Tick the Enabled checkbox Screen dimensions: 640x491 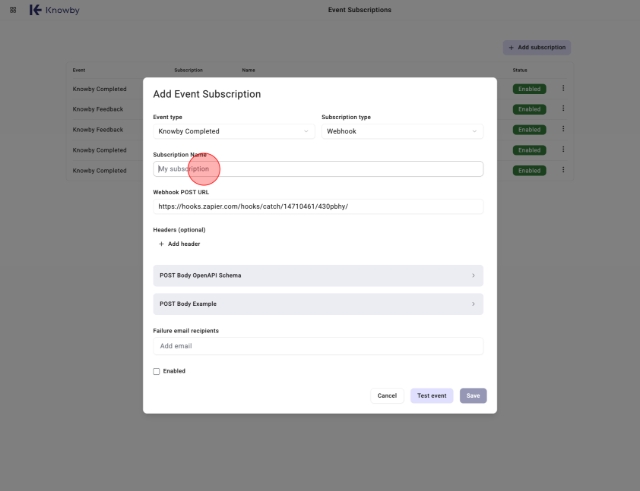156,371
